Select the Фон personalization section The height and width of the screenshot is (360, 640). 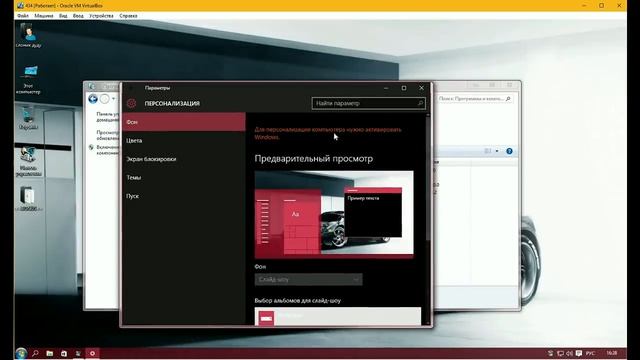[184, 122]
